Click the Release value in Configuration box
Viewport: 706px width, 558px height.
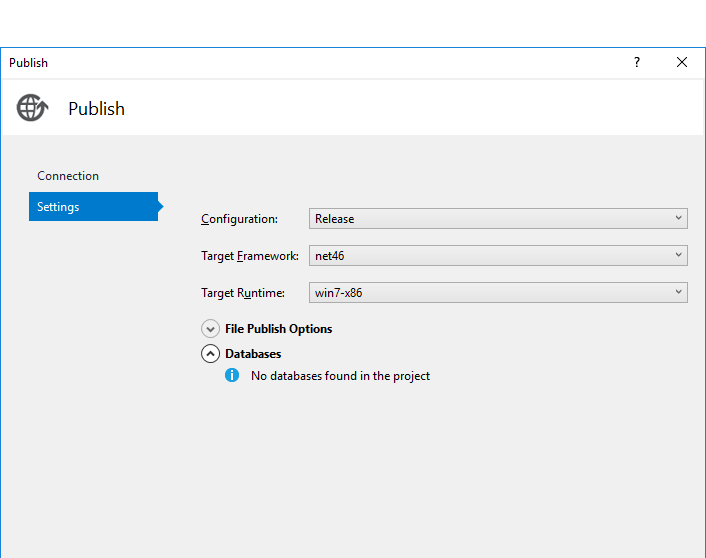[x=334, y=219]
